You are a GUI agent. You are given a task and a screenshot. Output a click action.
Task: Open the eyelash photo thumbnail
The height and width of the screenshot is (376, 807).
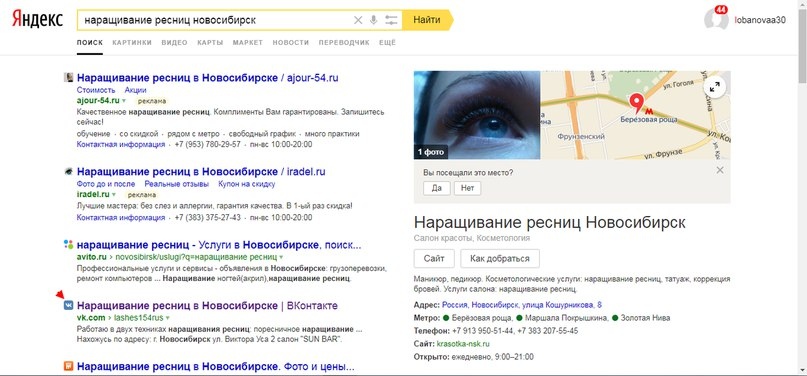coord(477,115)
